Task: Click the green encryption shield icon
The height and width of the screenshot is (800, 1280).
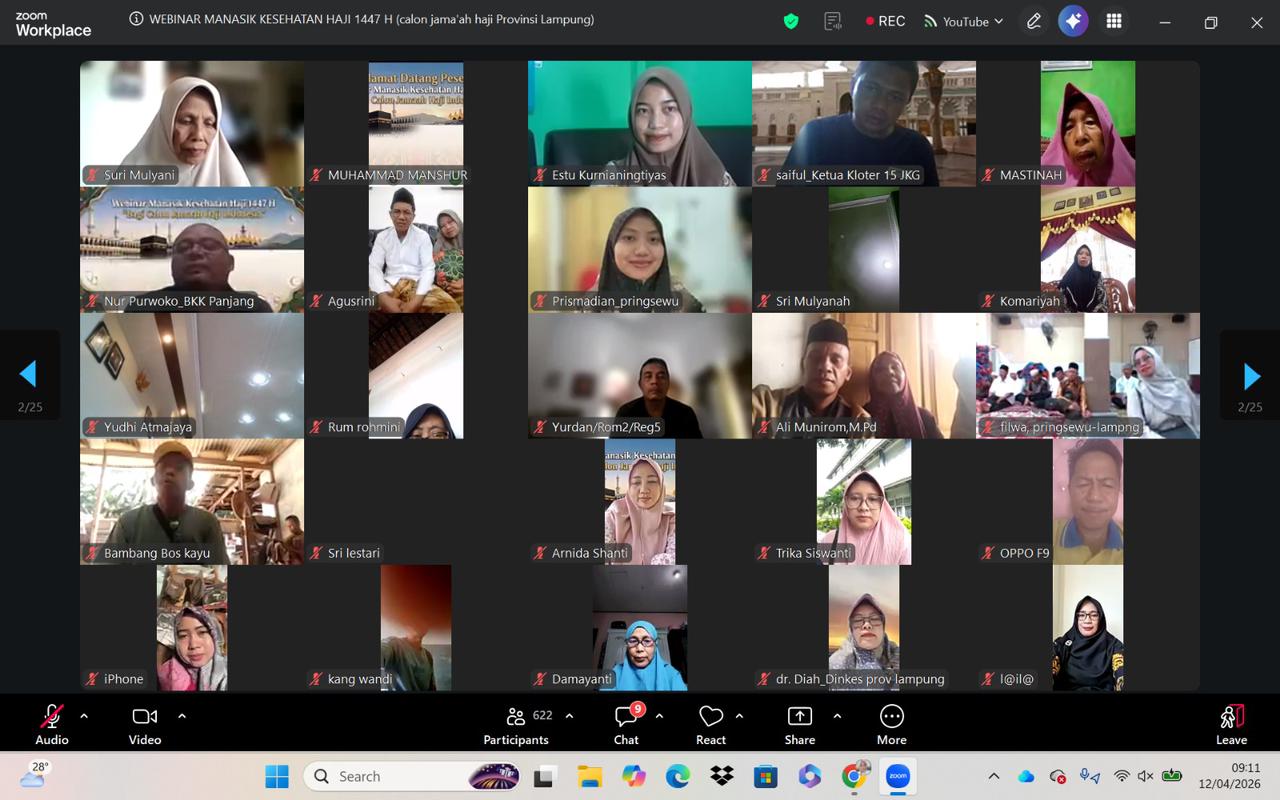Action: 790,21
